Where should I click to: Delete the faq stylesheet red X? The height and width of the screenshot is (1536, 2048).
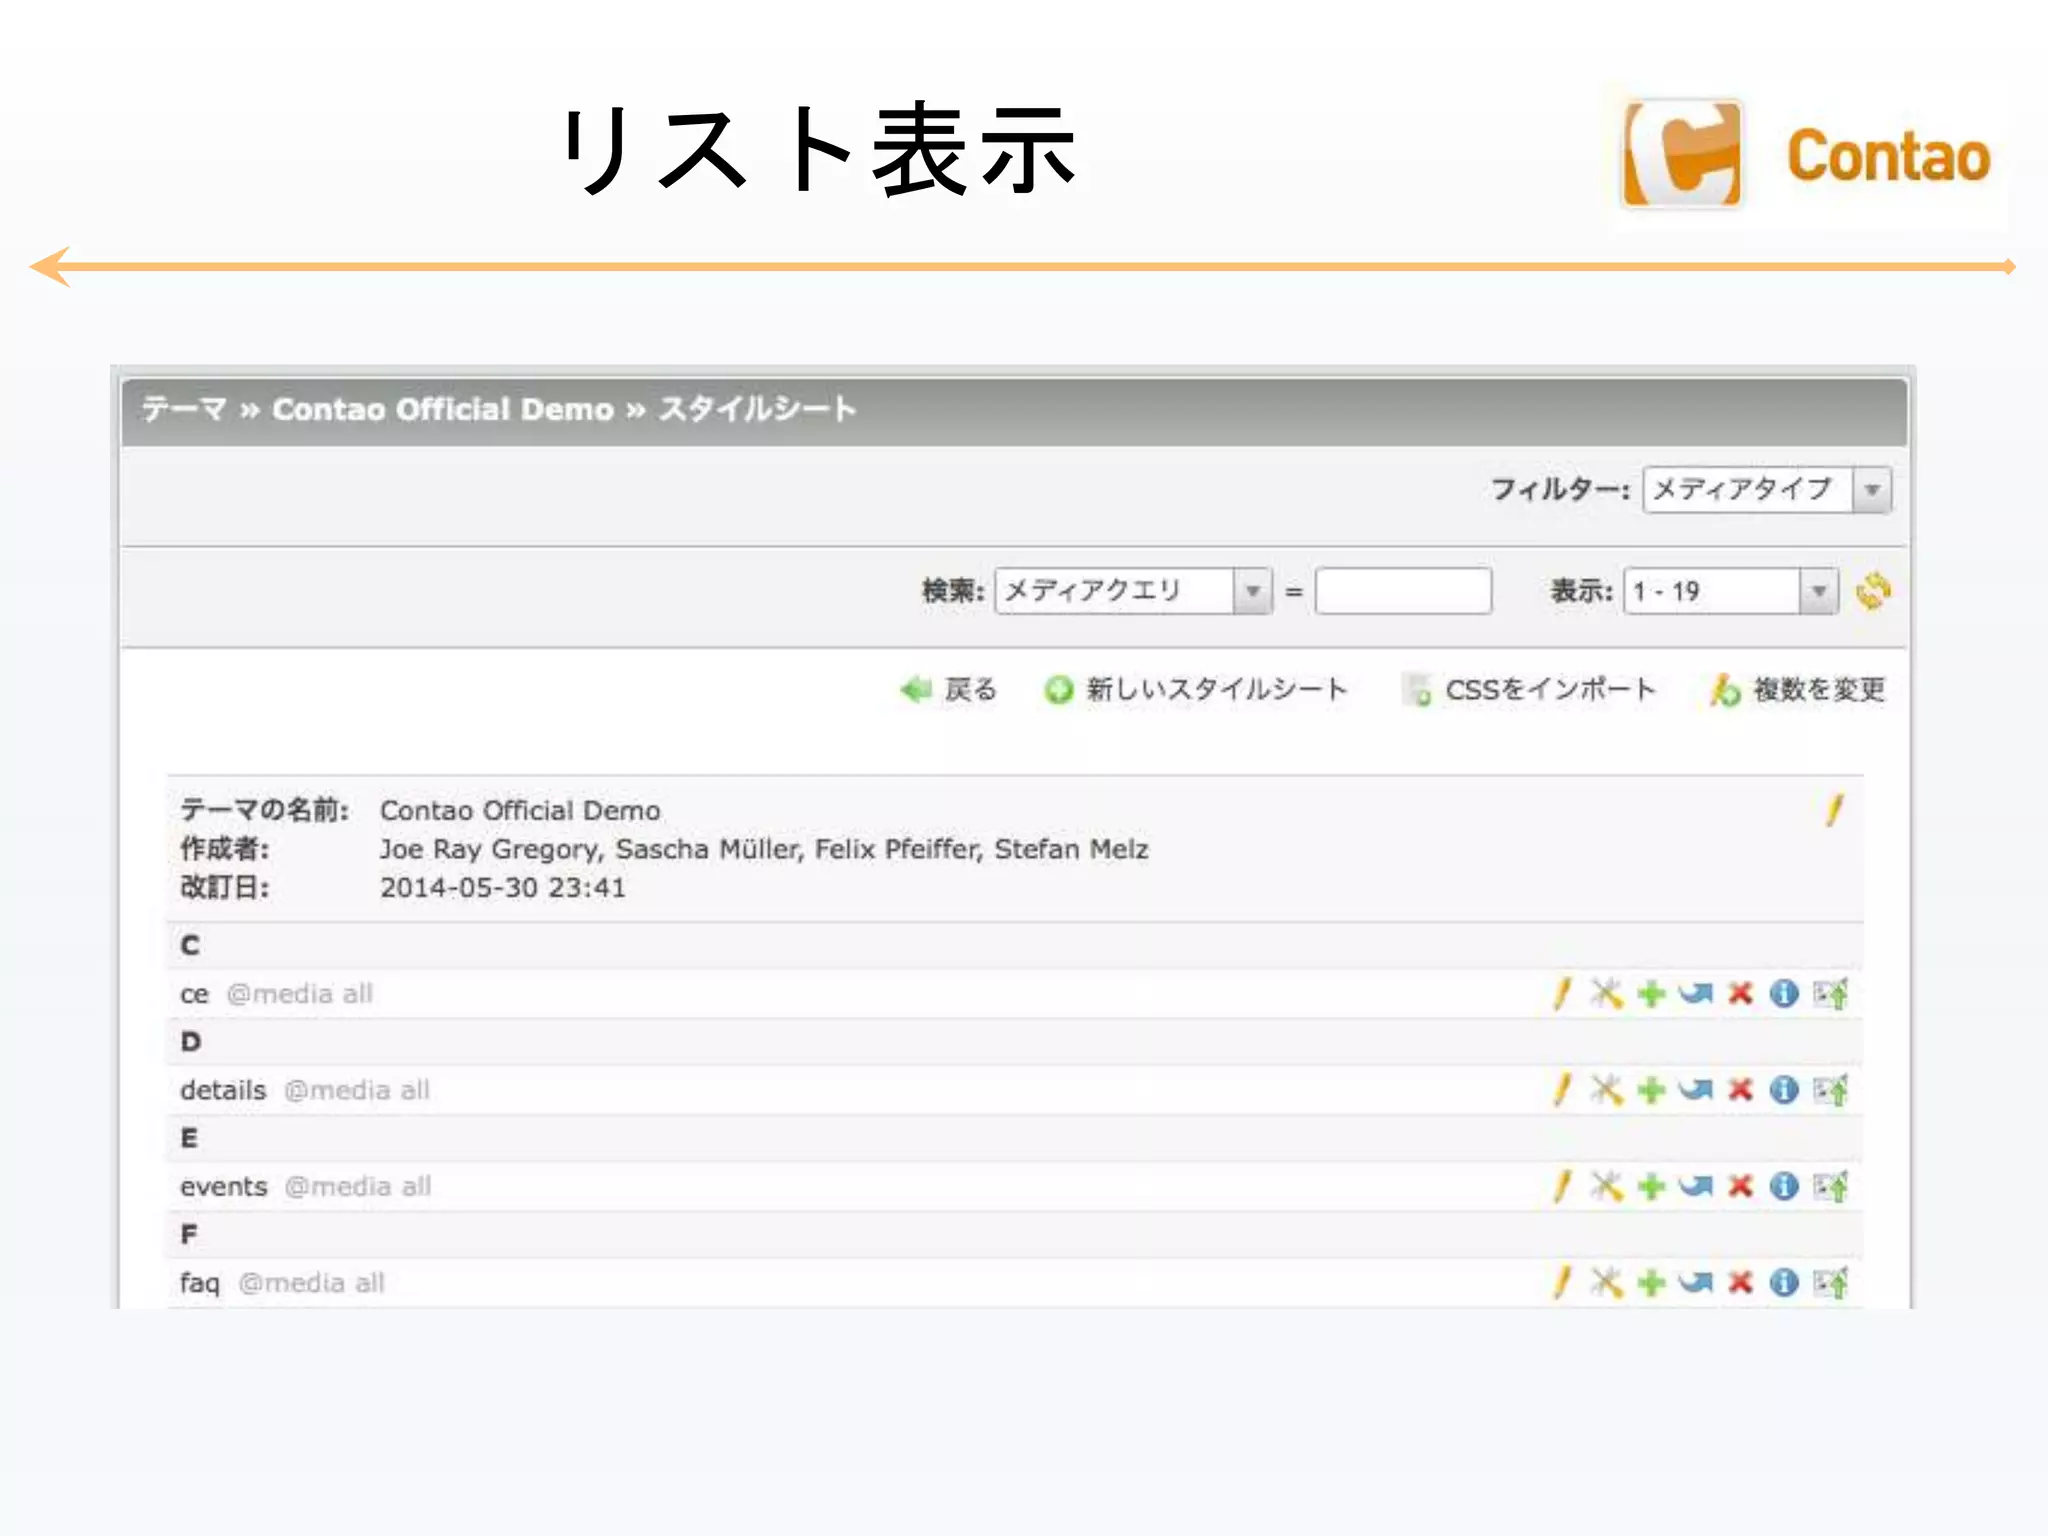1741,1282
